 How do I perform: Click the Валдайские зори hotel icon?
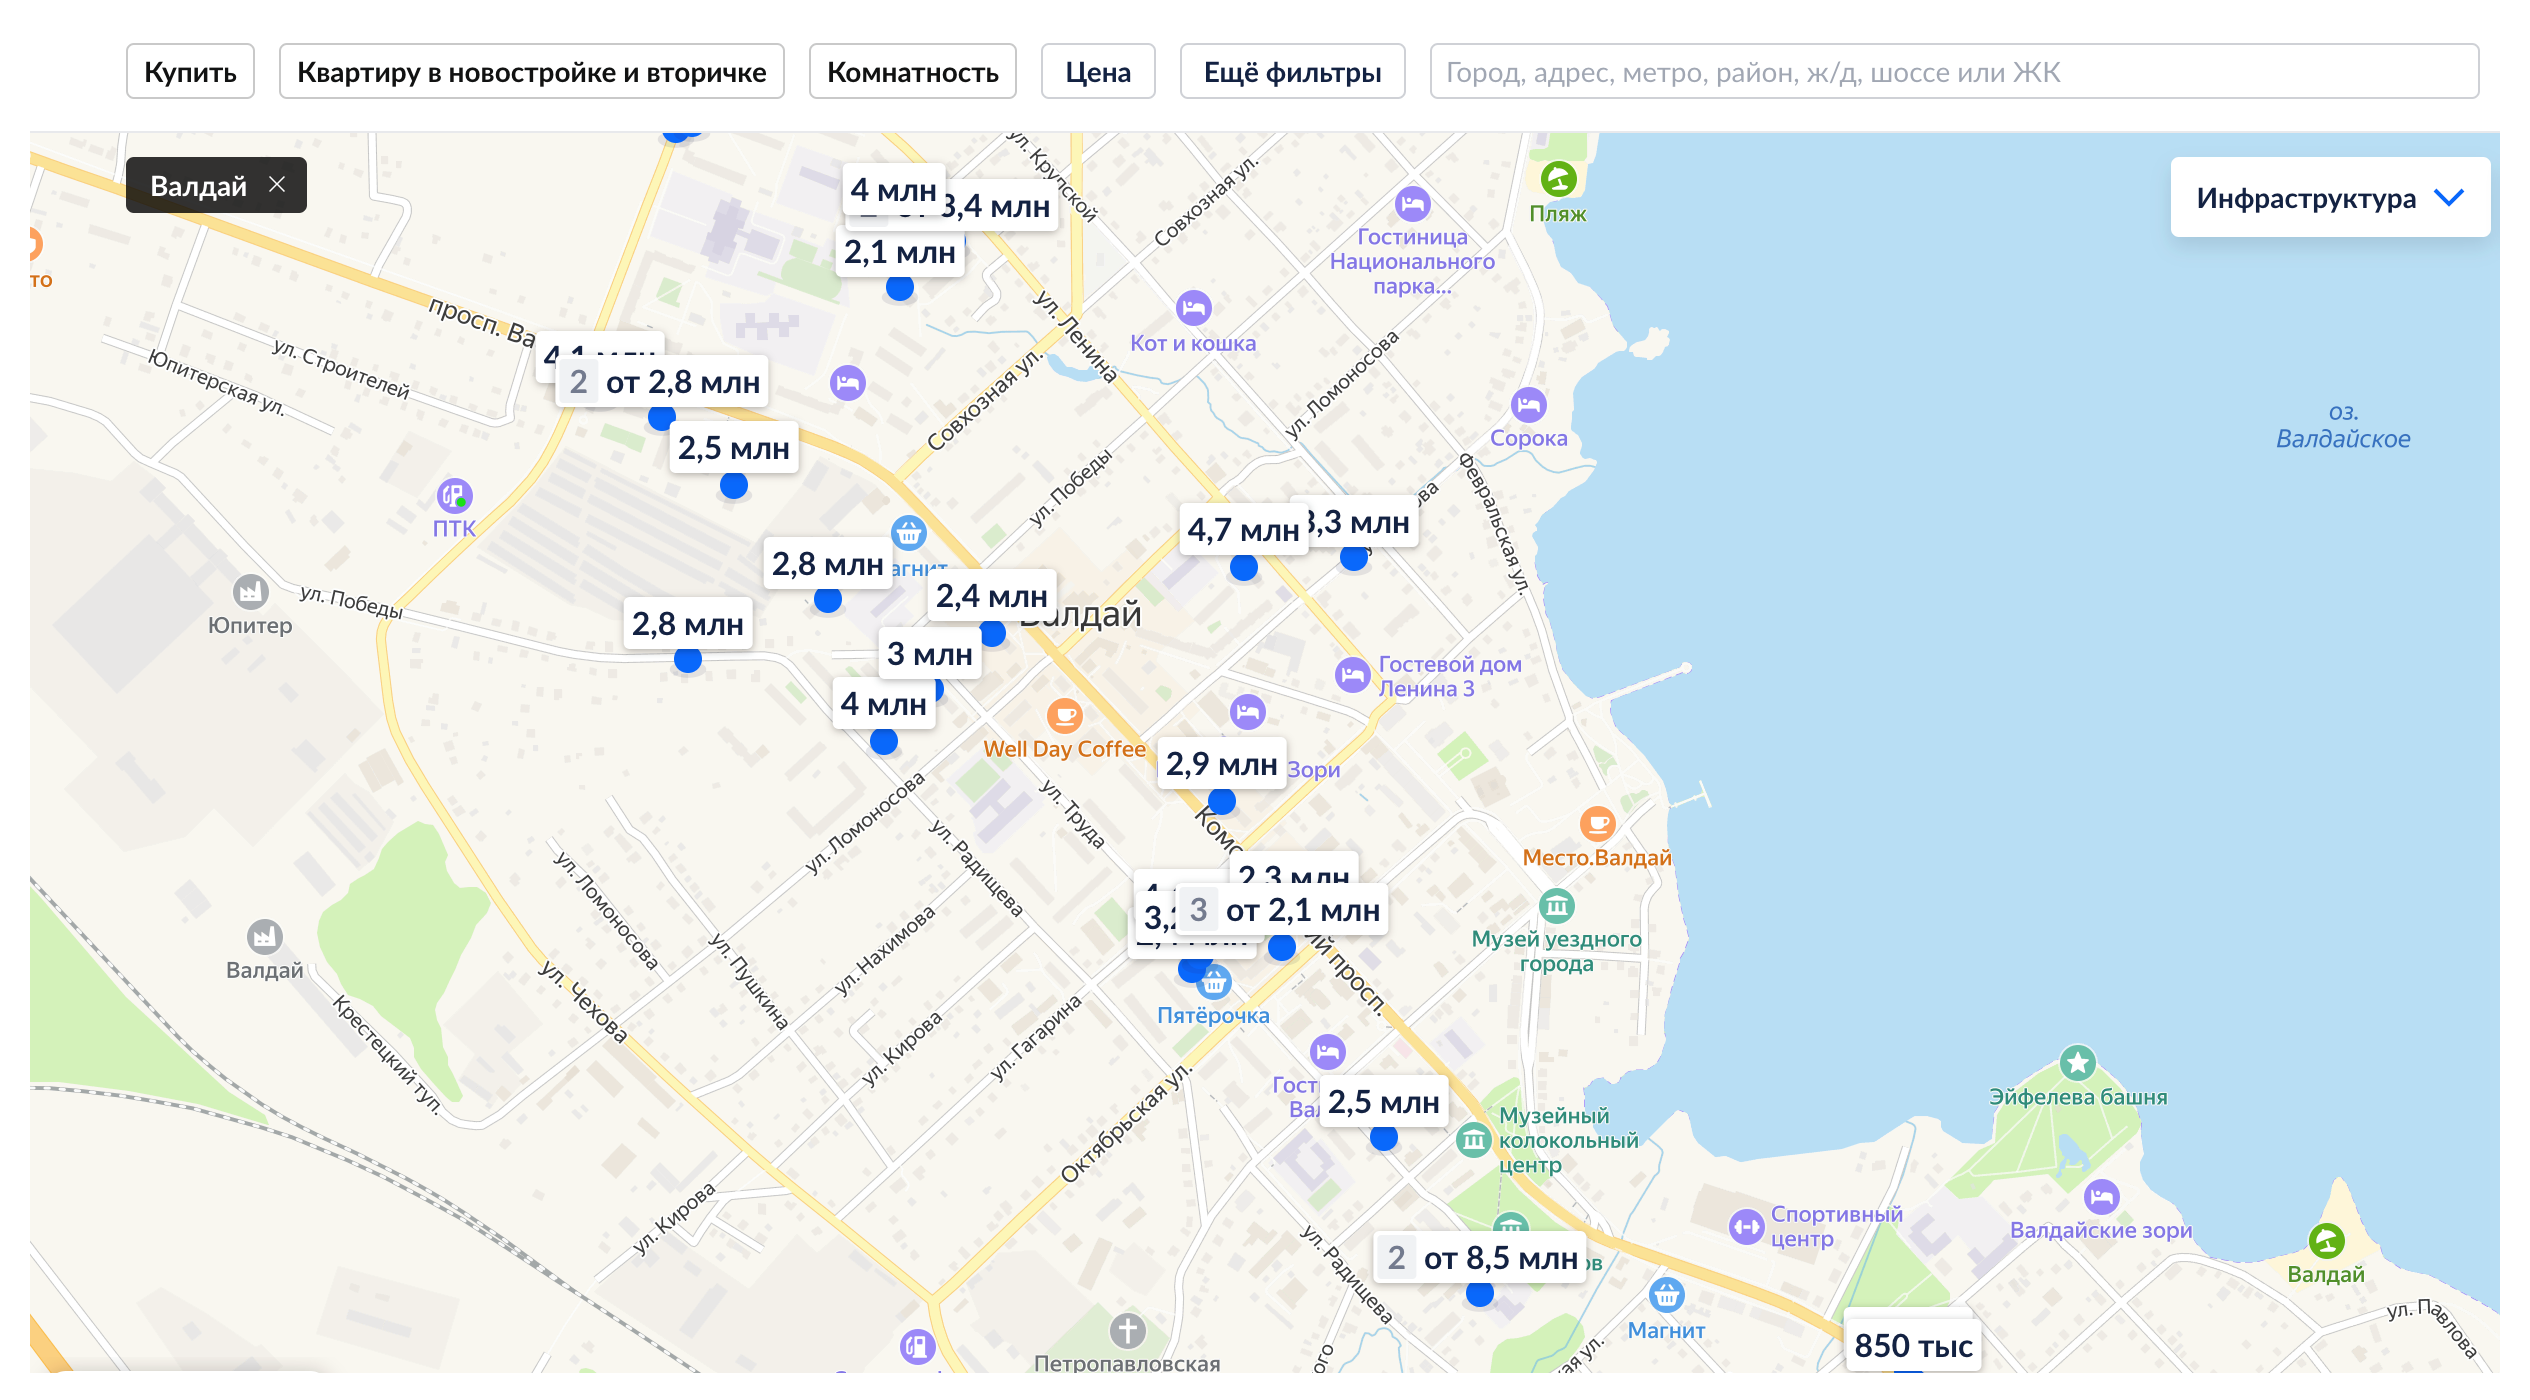(x=2101, y=1197)
